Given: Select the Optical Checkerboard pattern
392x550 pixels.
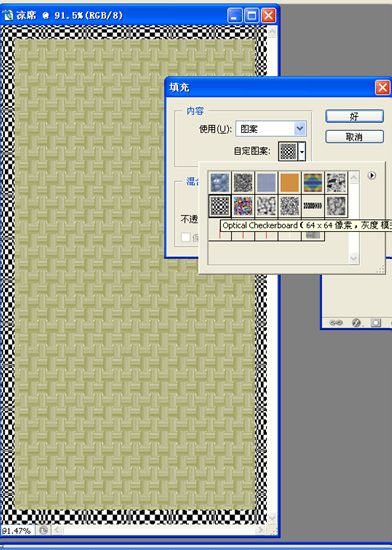Looking at the screenshot, I should [220, 206].
